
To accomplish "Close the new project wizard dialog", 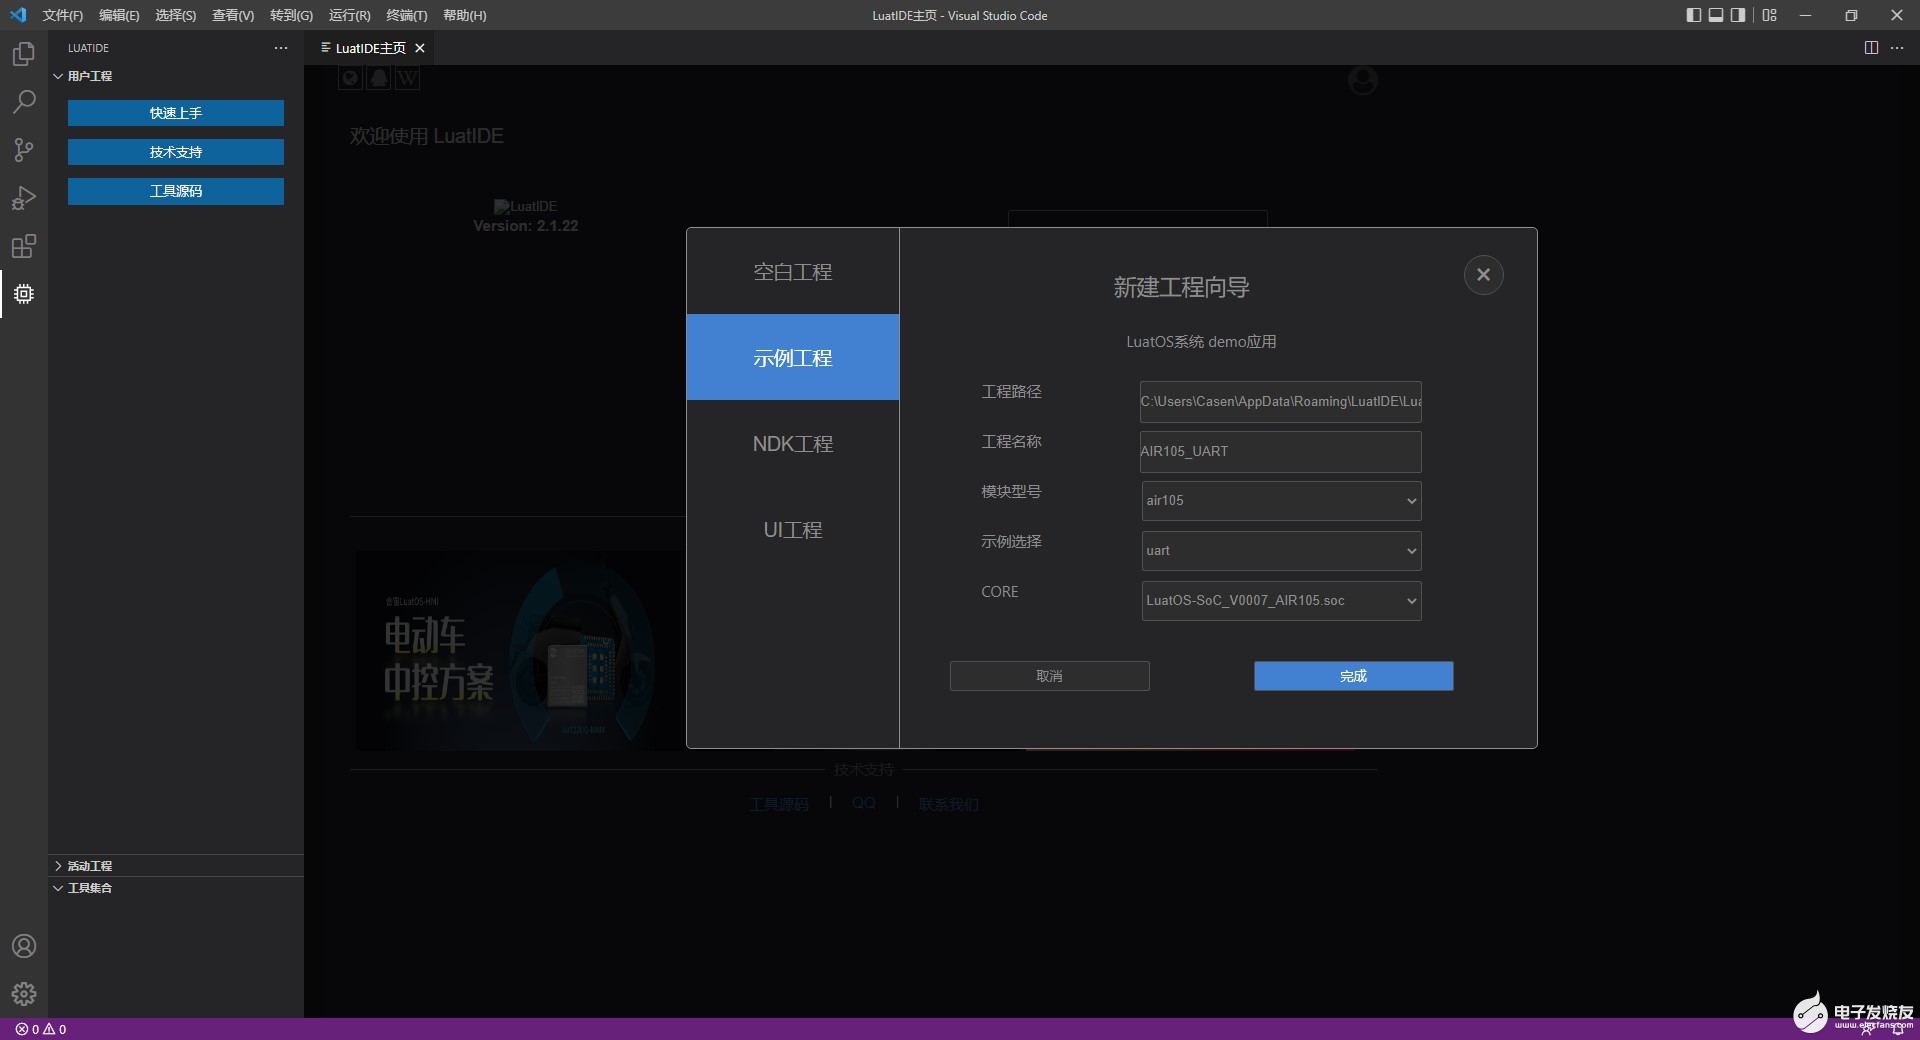I will point(1483,275).
